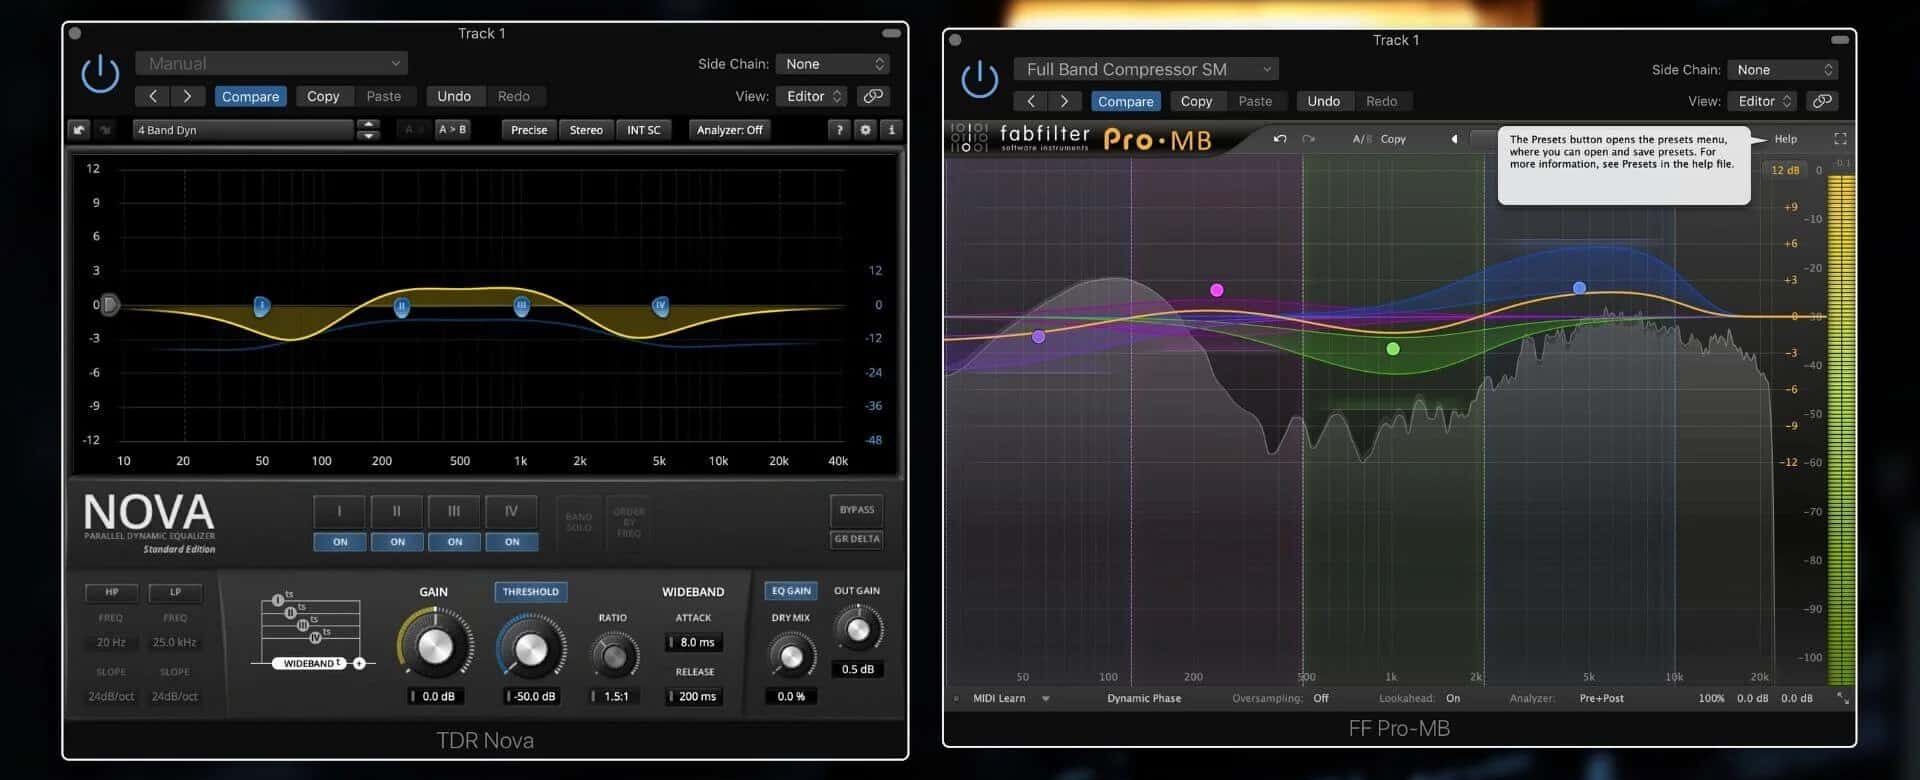Open MIDI Learn dropdown arrow in Pro-MB

point(1046,699)
